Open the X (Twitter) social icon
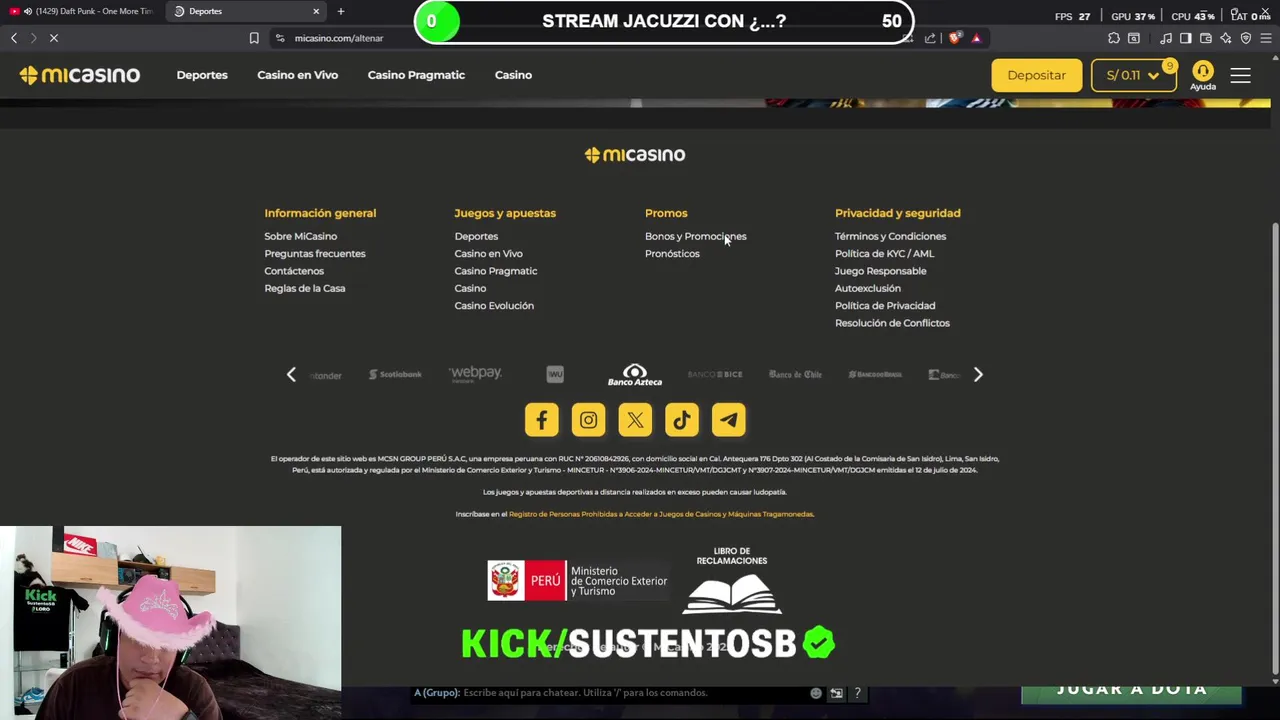The image size is (1280, 720). (635, 420)
